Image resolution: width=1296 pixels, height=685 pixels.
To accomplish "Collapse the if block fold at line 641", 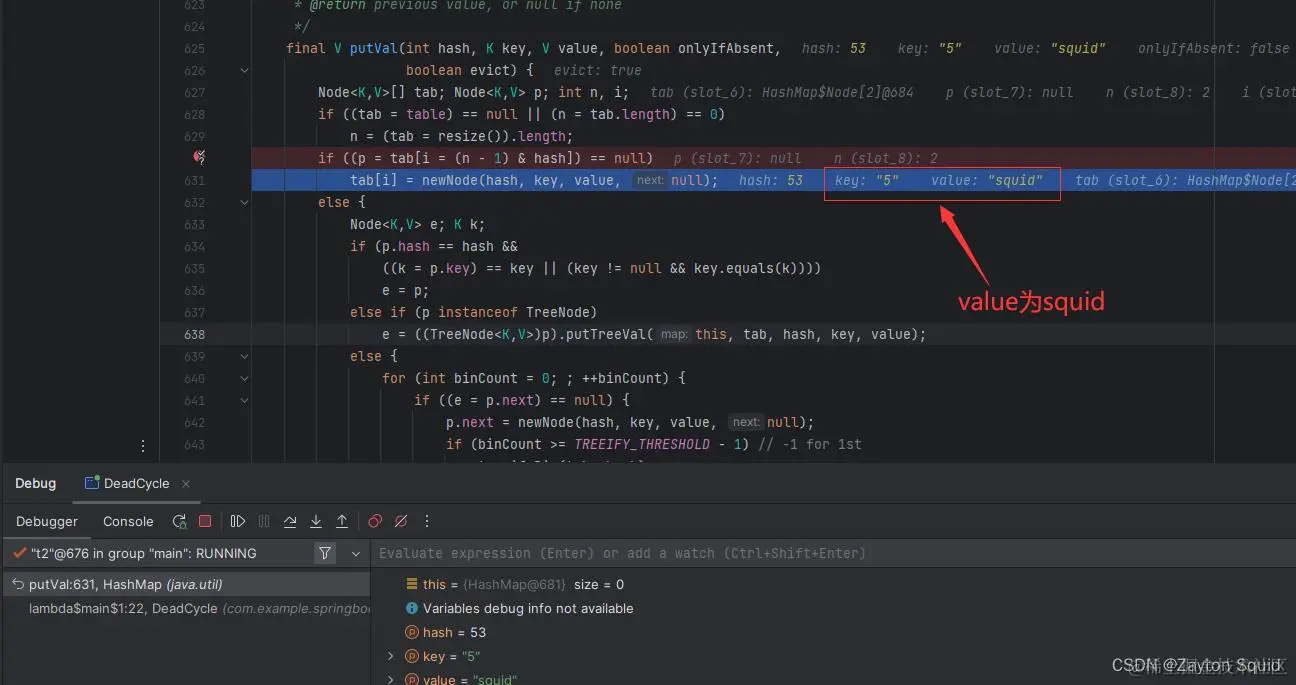I will tap(245, 400).
